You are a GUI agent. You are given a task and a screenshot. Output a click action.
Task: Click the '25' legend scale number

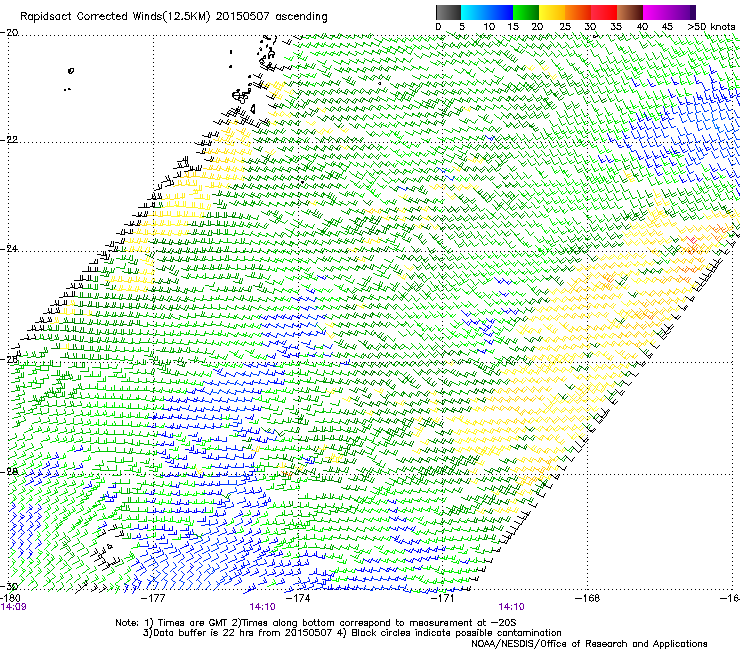point(565,27)
